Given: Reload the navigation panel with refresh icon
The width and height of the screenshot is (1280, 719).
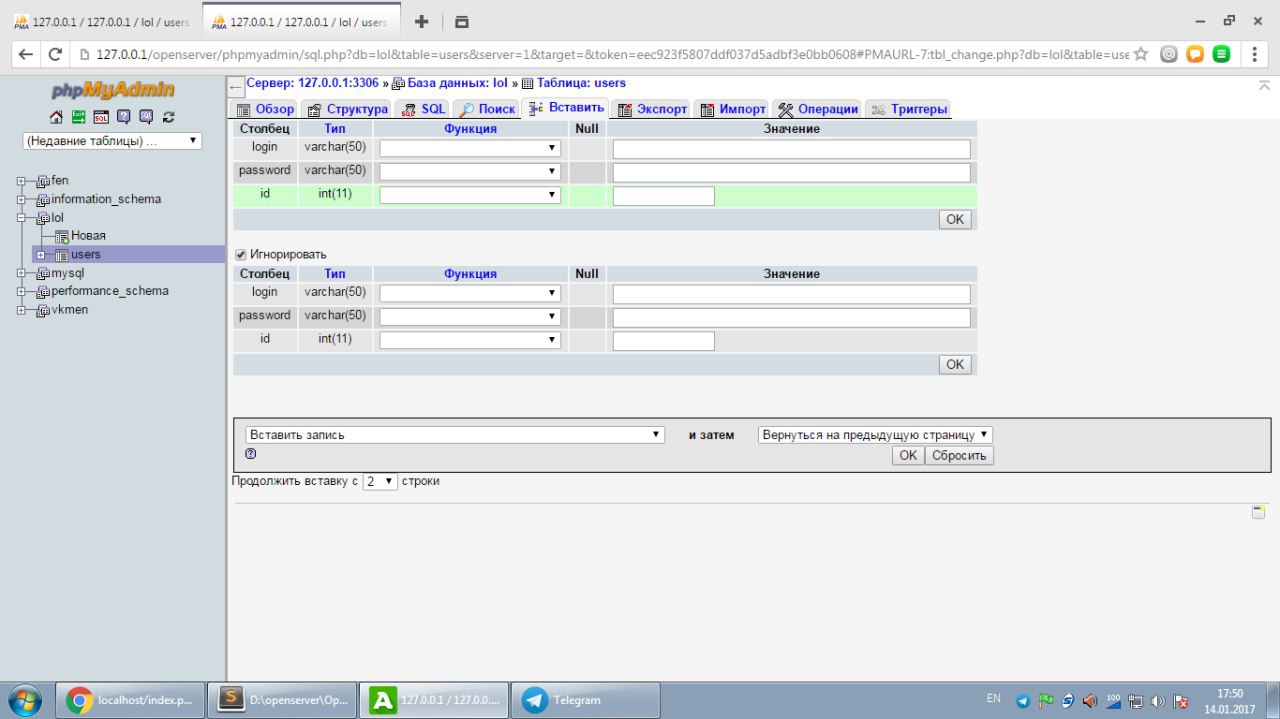Looking at the screenshot, I should click(x=168, y=117).
